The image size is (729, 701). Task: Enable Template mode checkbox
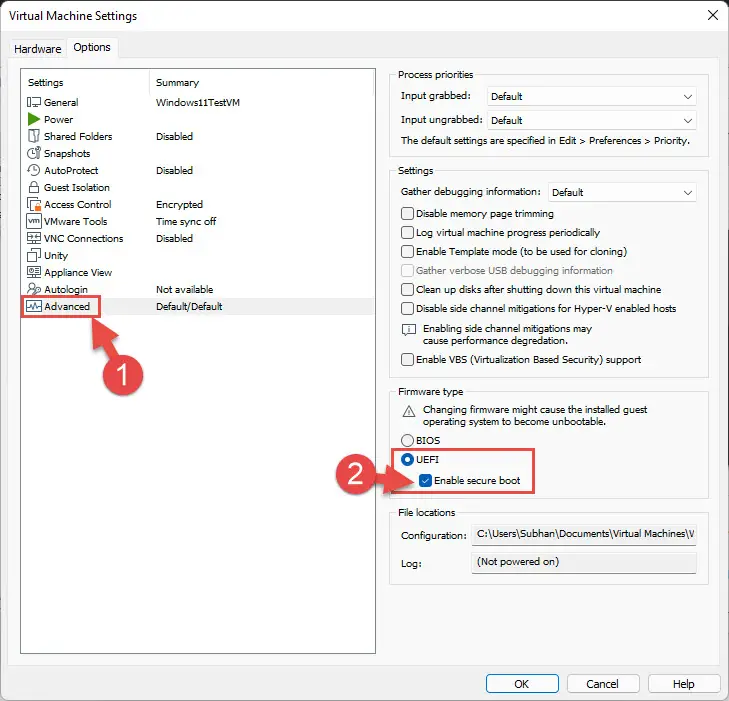point(407,251)
